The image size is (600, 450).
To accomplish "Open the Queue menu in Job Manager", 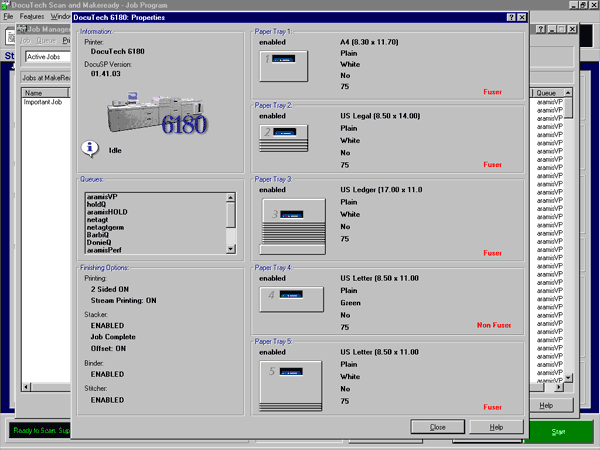I will tap(46, 41).
